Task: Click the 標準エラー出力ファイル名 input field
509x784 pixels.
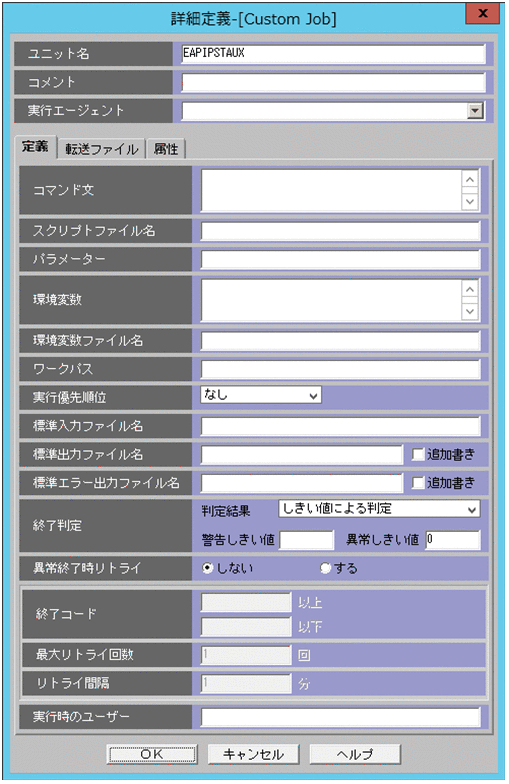Action: click(x=302, y=484)
